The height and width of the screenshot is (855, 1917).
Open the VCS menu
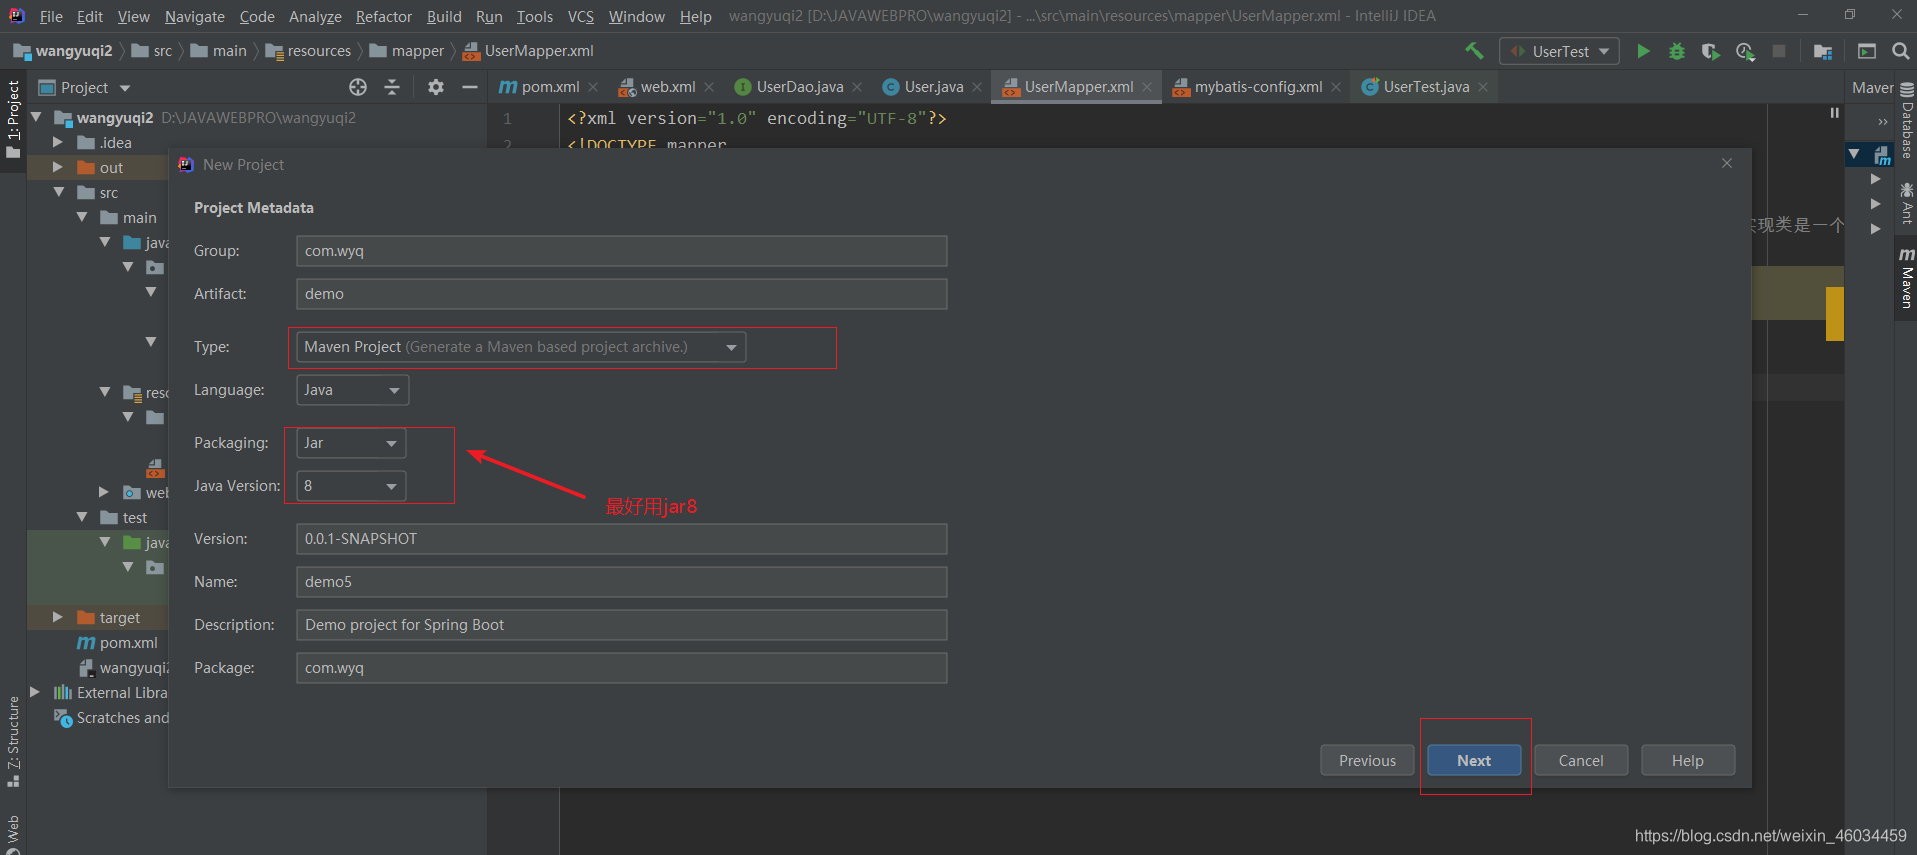coord(581,16)
